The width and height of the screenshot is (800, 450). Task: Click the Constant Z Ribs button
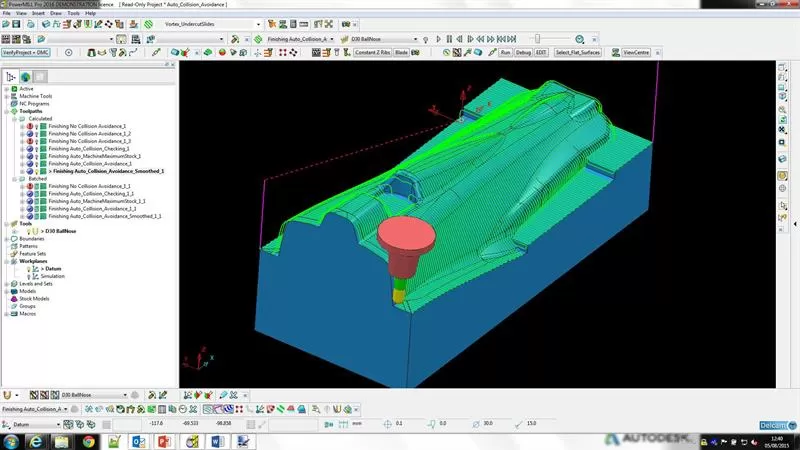[x=372, y=53]
